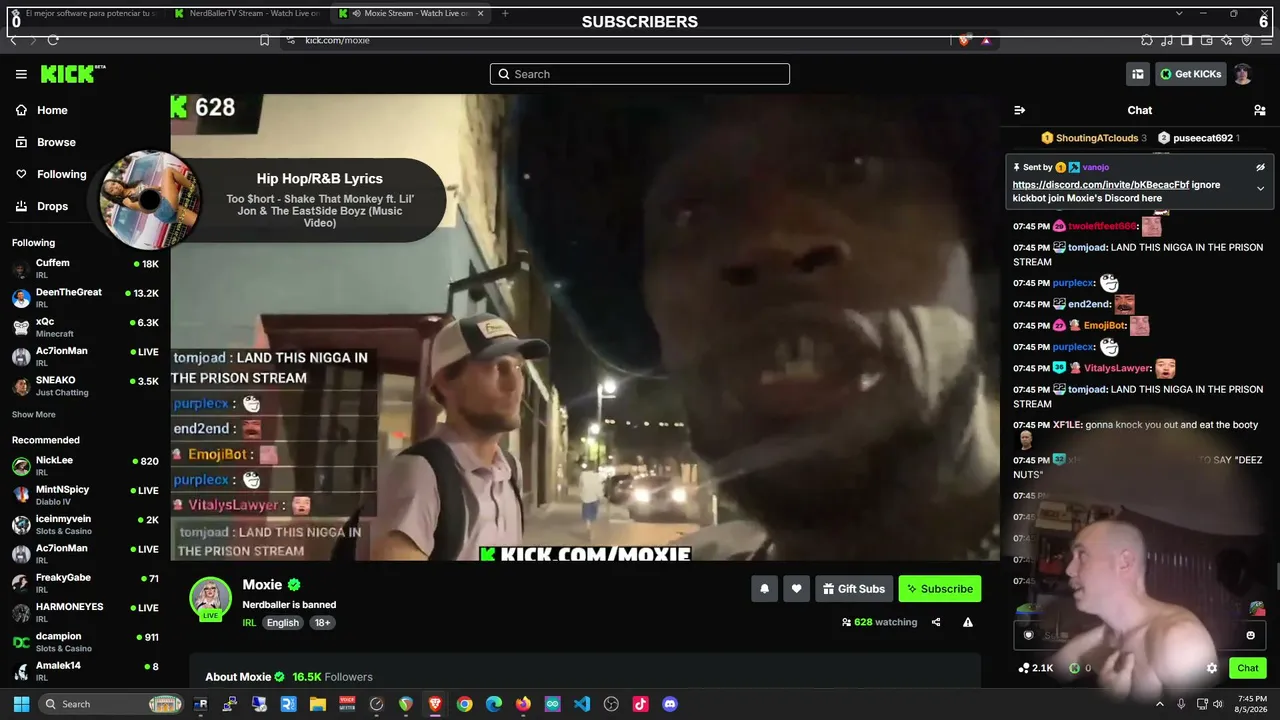The height and width of the screenshot is (720, 1280).
Task: Toggle the browser sidebar panel
Action: (x=1186, y=40)
